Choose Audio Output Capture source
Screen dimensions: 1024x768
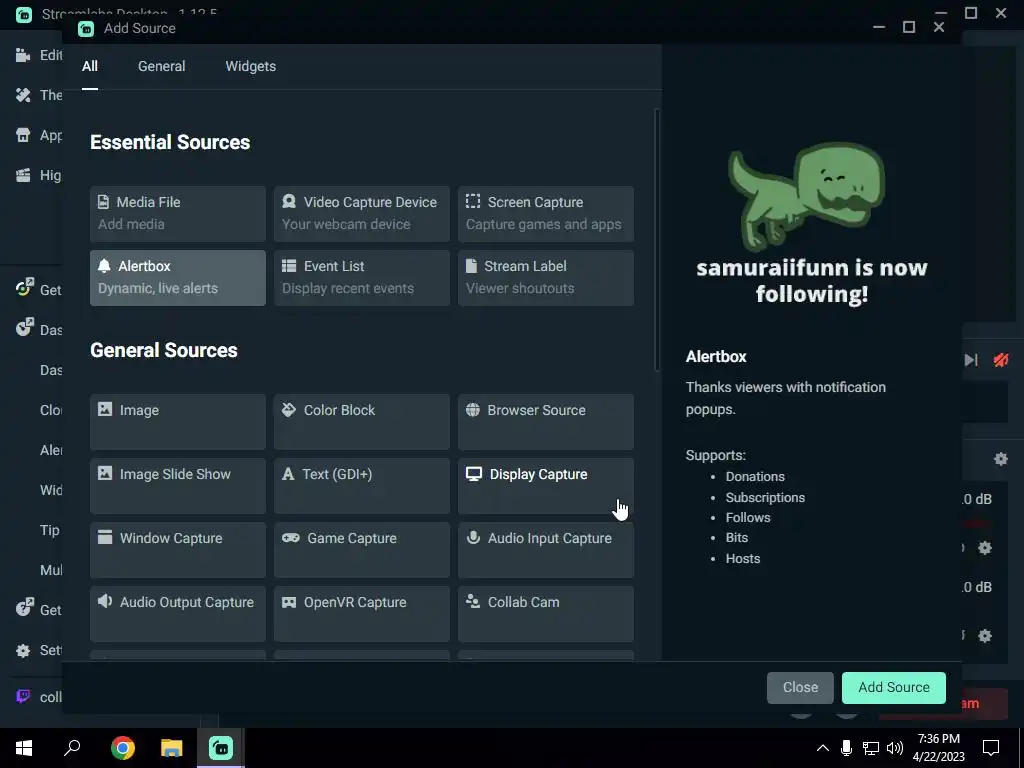(x=178, y=613)
